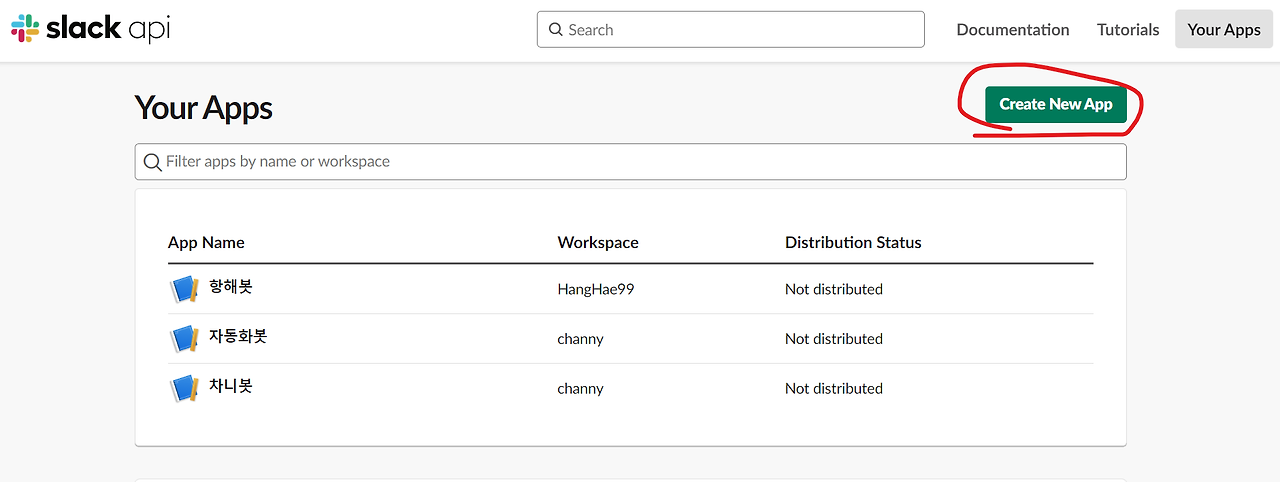The image size is (1280, 482).
Task: Click the filter apps magnifier icon
Action: pyautogui.click(x=152, y=162)
